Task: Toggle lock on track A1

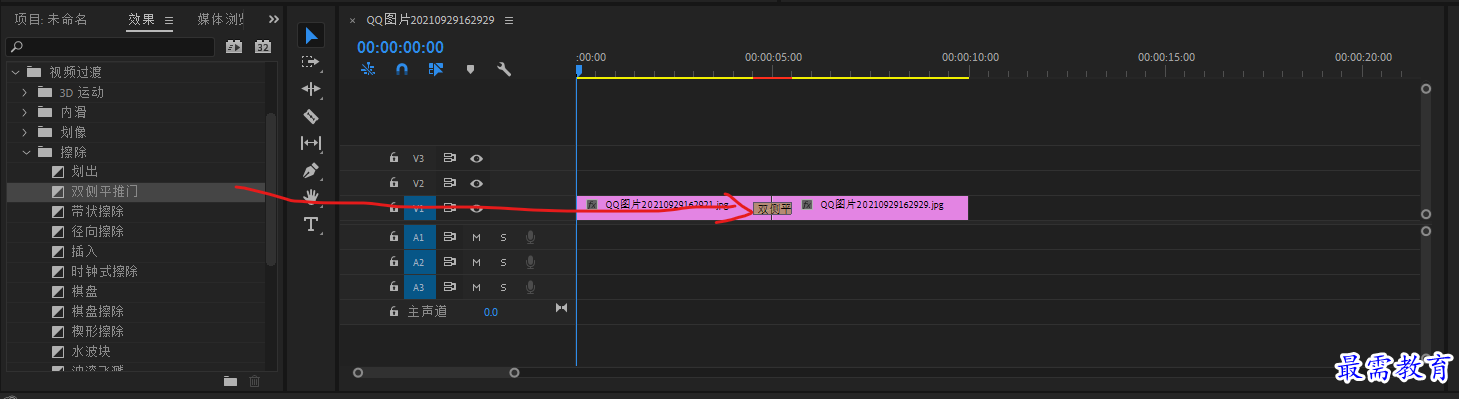Action: coord(394,238)
